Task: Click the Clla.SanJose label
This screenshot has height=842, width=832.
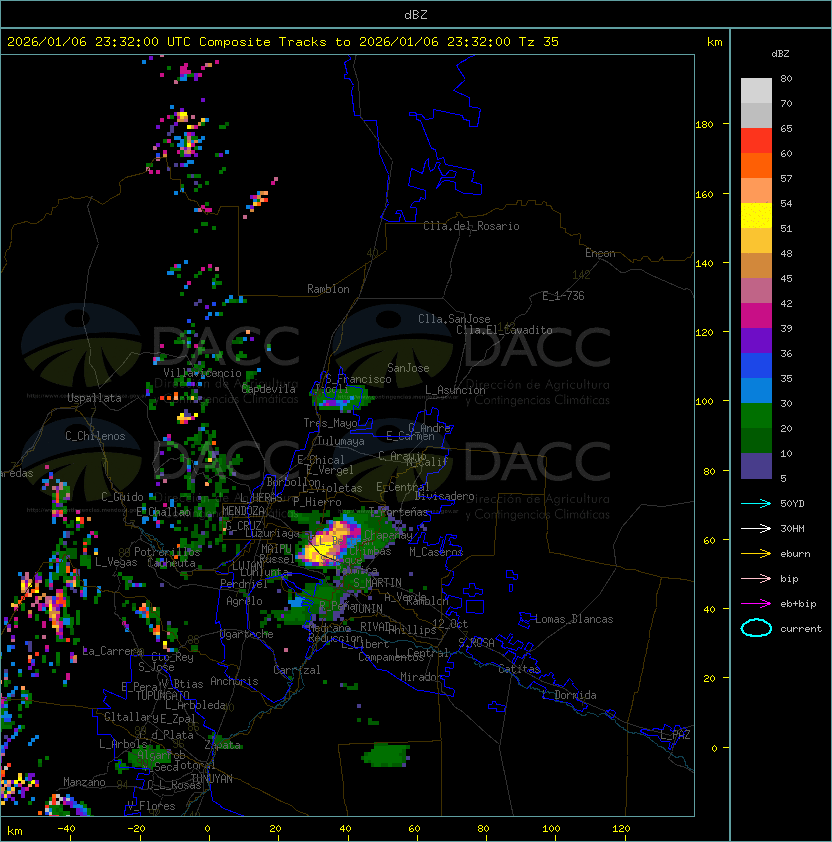Action: pyautogui.click(x=454, y=319)
